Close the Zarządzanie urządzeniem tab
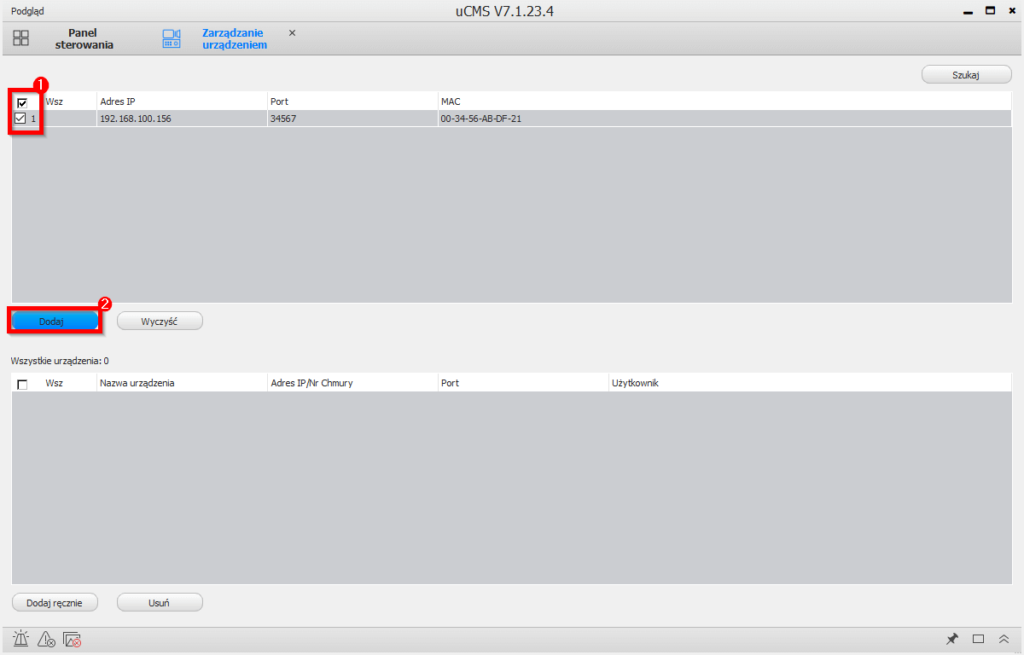This screenshot has height=655, width=1024. tap(292, 33)
